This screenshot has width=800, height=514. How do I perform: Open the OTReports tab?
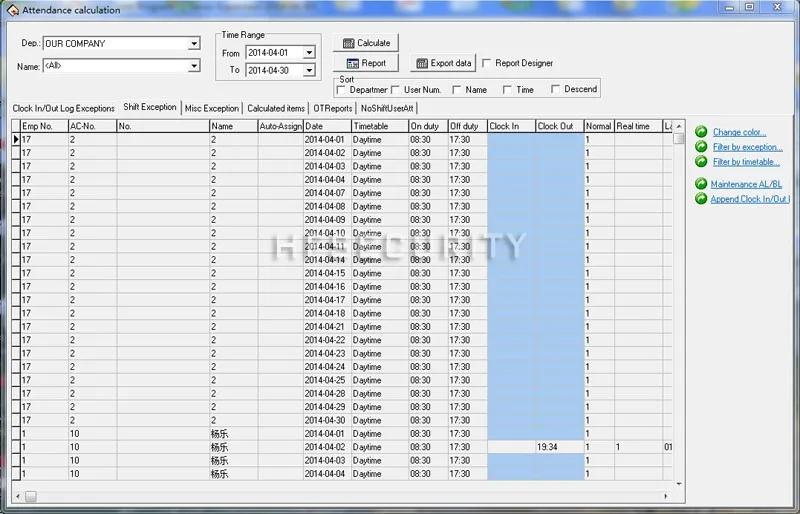pyautogui.click(x=333, y=108)
